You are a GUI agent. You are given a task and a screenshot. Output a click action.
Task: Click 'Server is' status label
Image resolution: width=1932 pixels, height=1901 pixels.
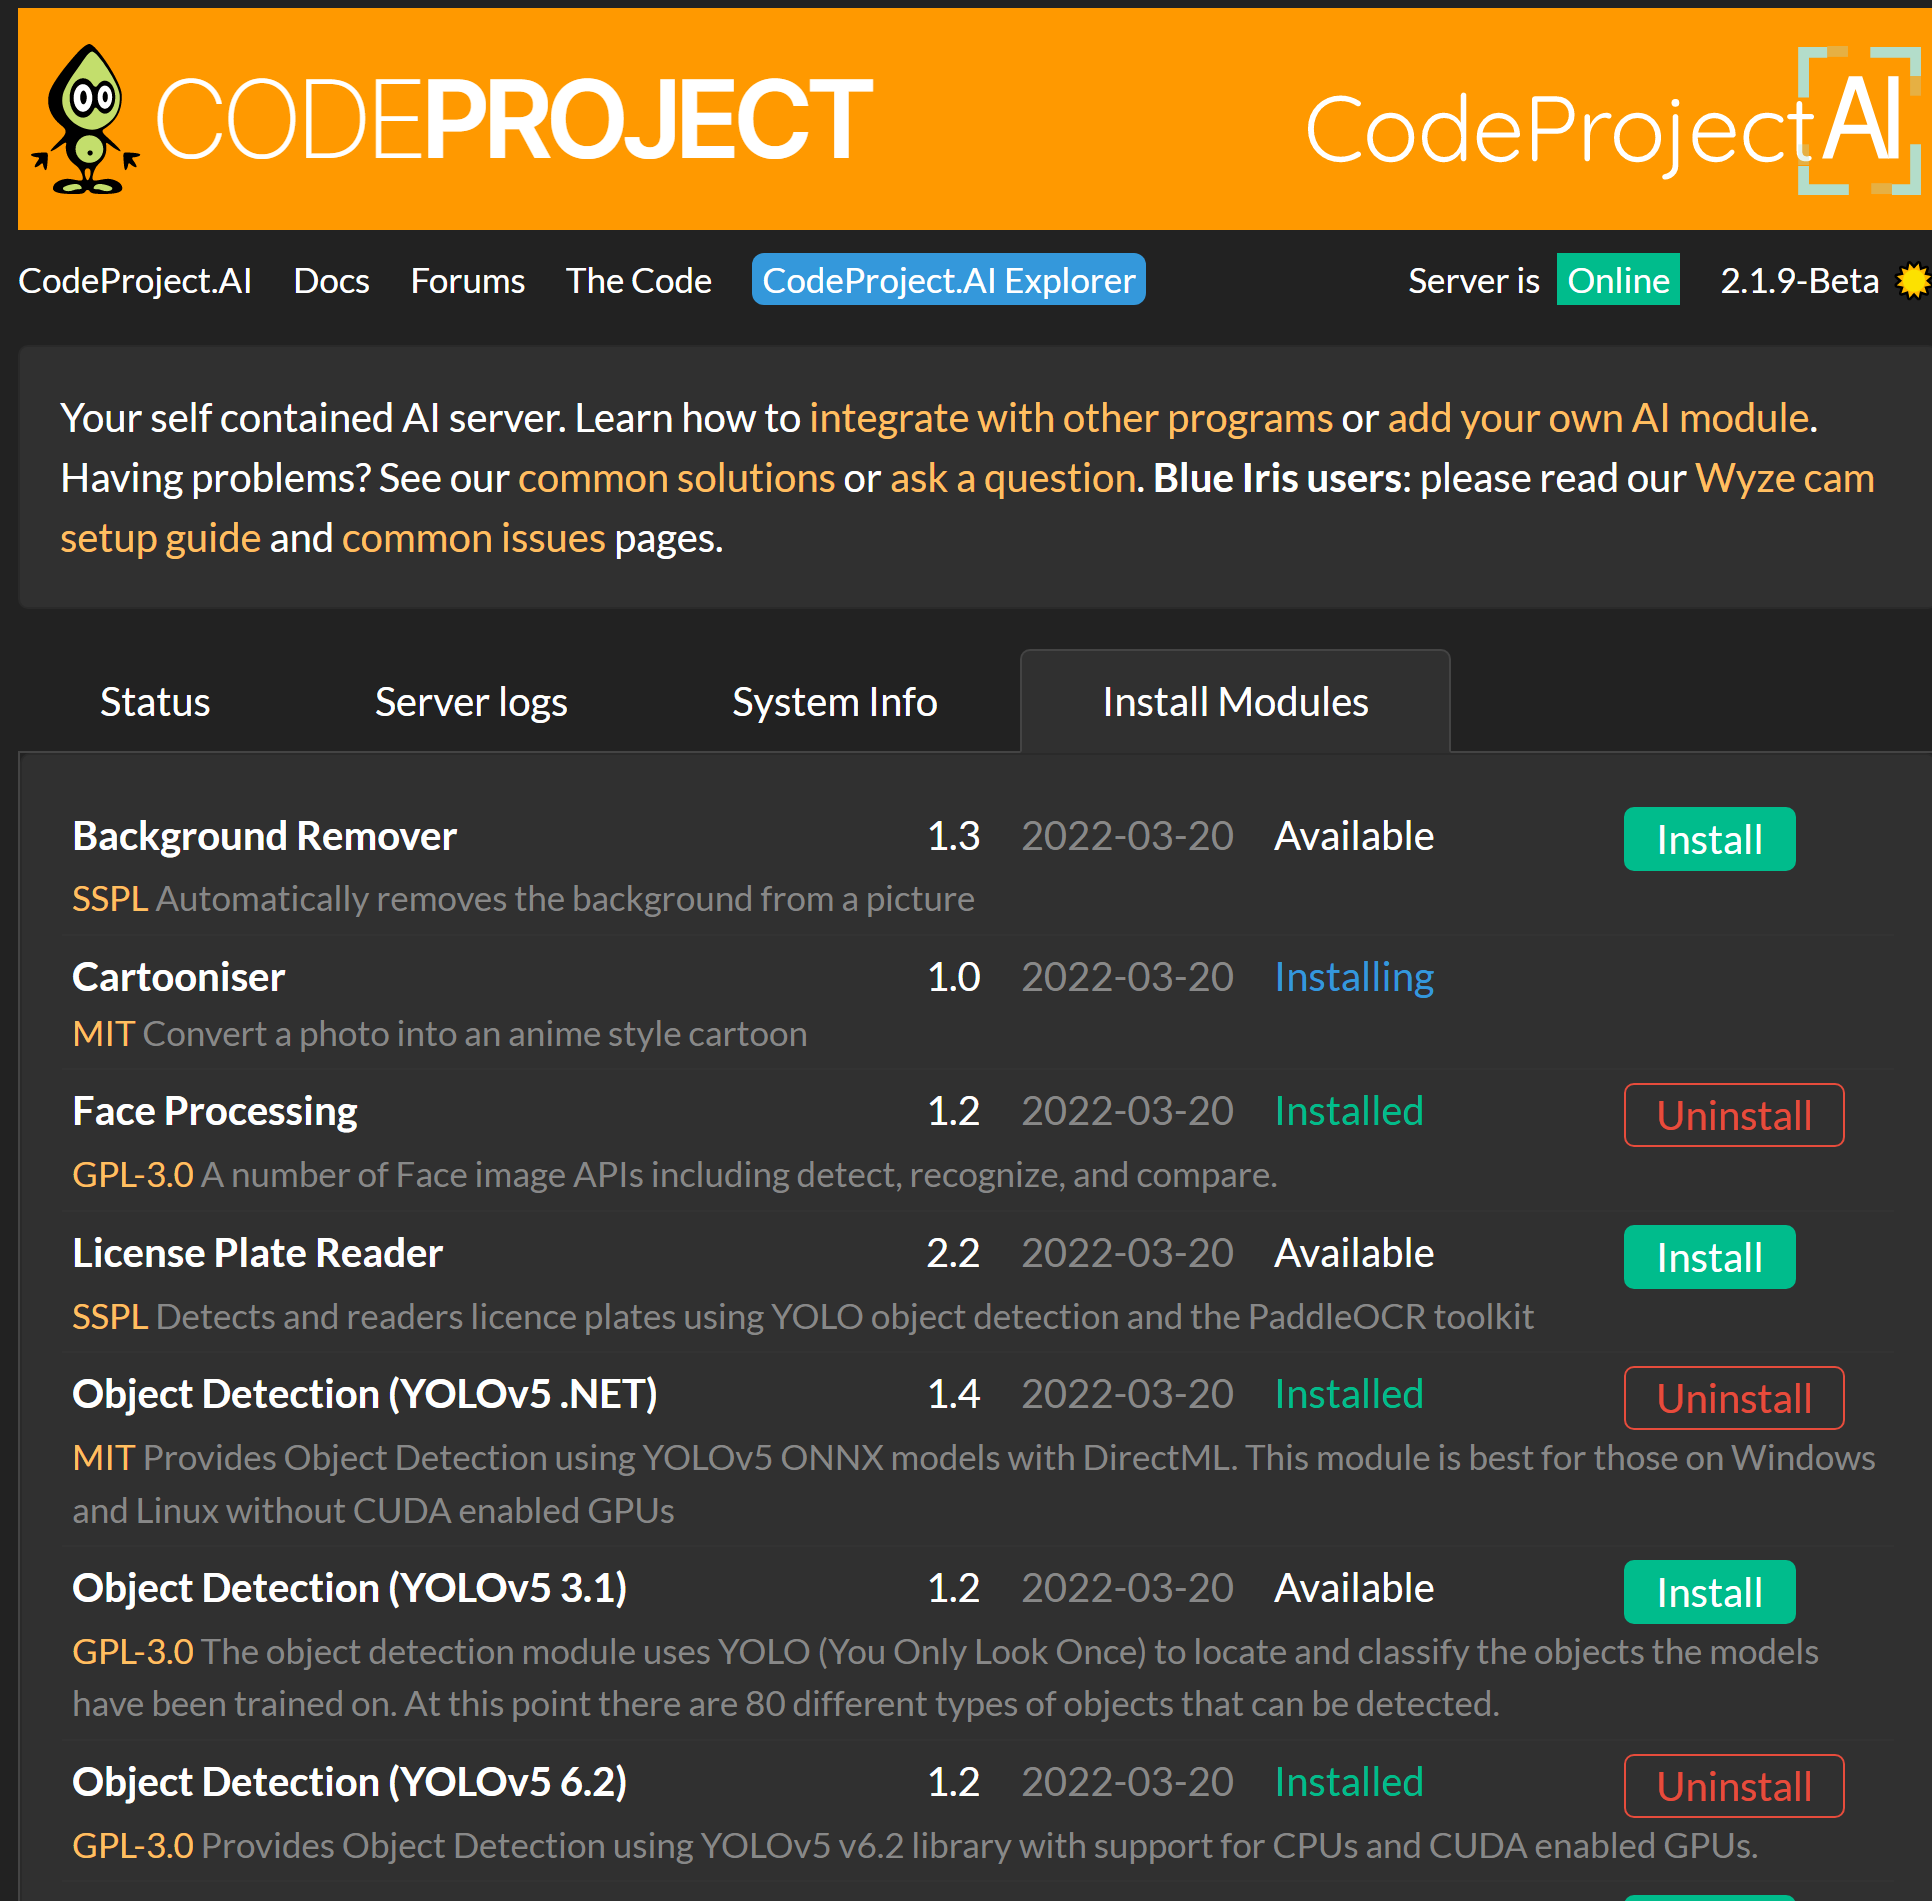1473,281
